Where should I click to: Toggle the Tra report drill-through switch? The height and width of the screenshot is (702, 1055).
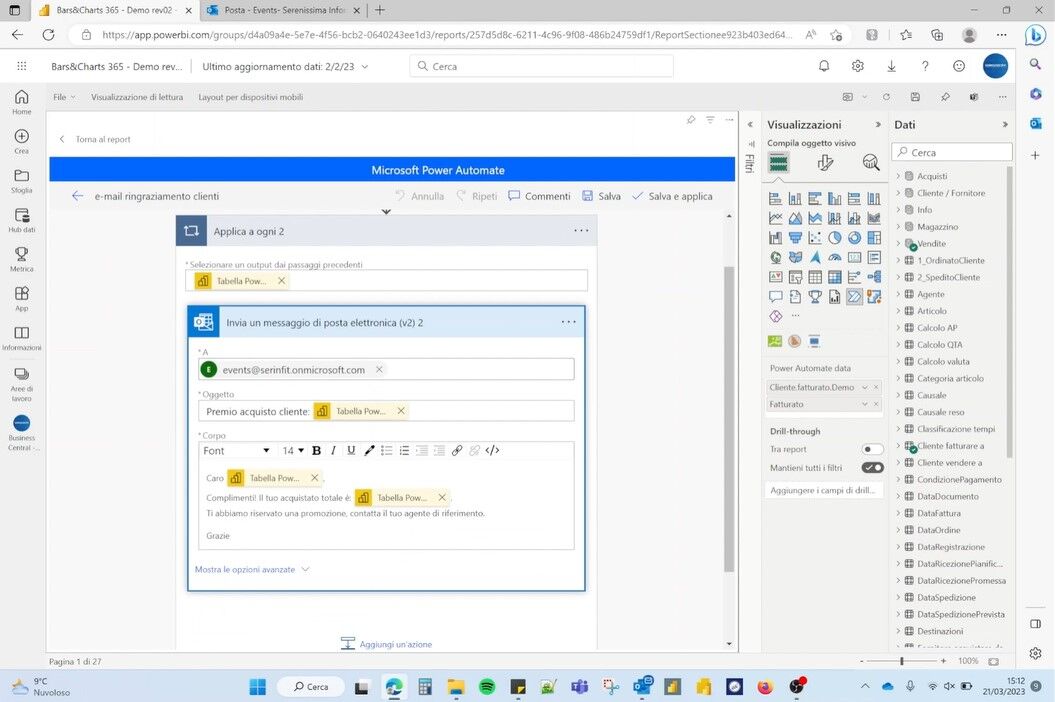pos(872,450)
